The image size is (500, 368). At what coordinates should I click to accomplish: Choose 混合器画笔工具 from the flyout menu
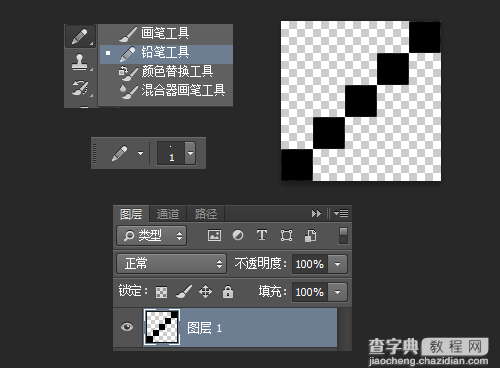(166, 90)
